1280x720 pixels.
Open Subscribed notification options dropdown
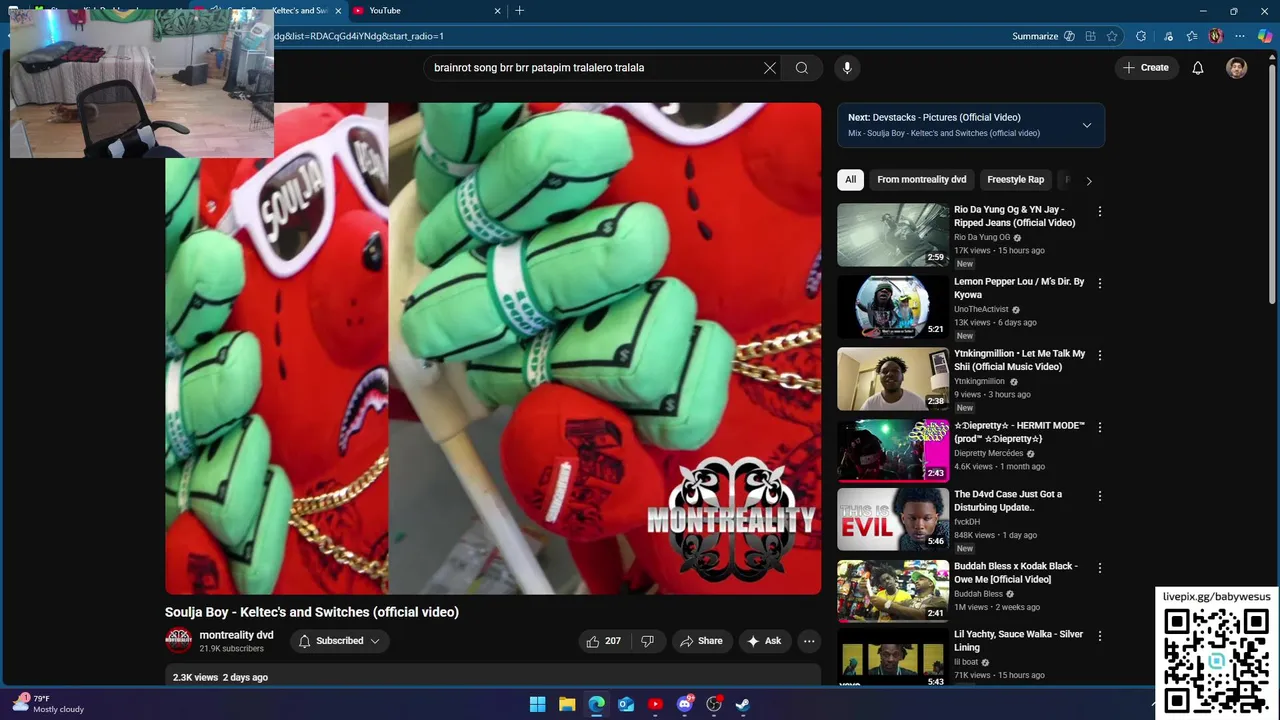click(x=340, y=641)
